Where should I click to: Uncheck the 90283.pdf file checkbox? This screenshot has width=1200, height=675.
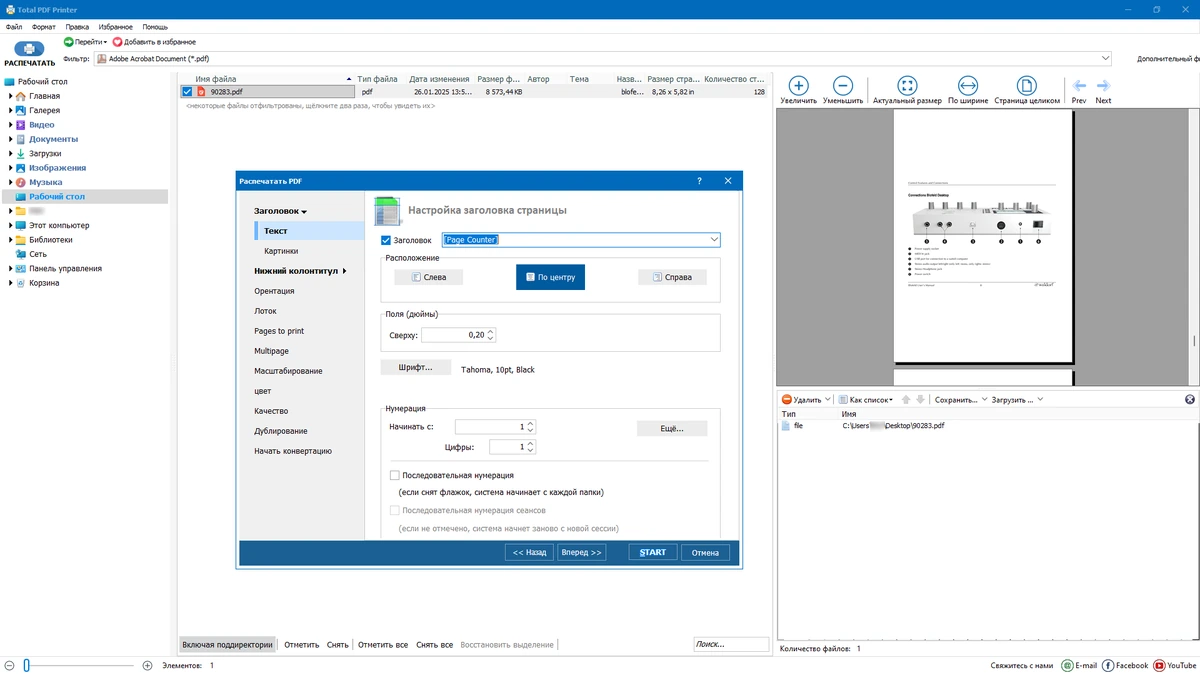tap(187, 92)
